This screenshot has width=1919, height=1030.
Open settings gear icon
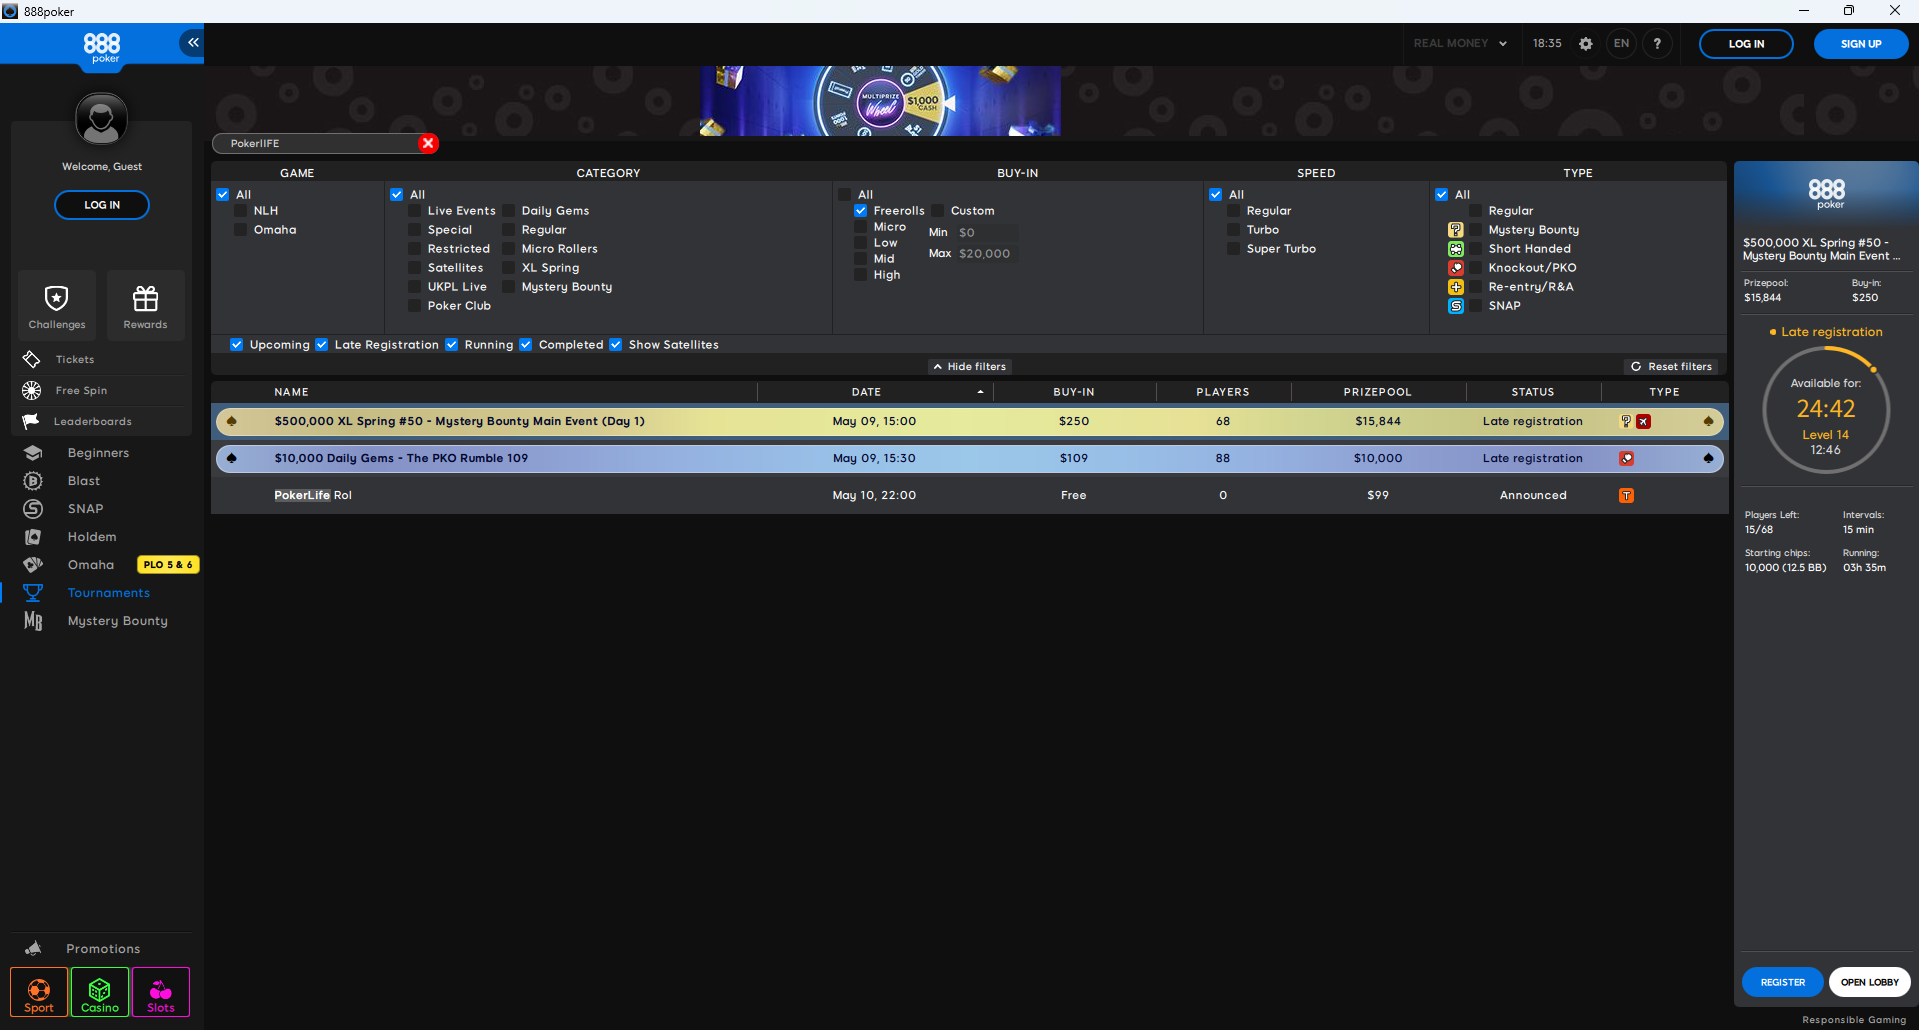[1585, 44]
